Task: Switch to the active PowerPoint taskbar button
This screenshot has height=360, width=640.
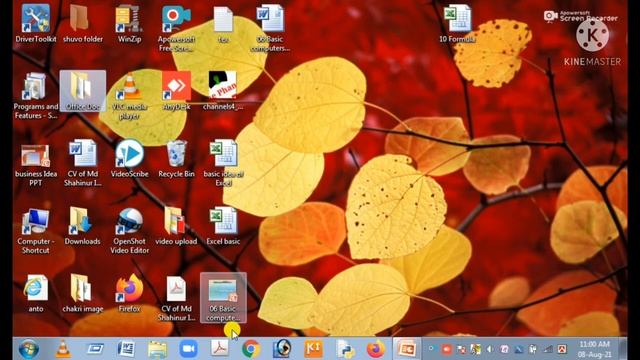Action: 407,349
